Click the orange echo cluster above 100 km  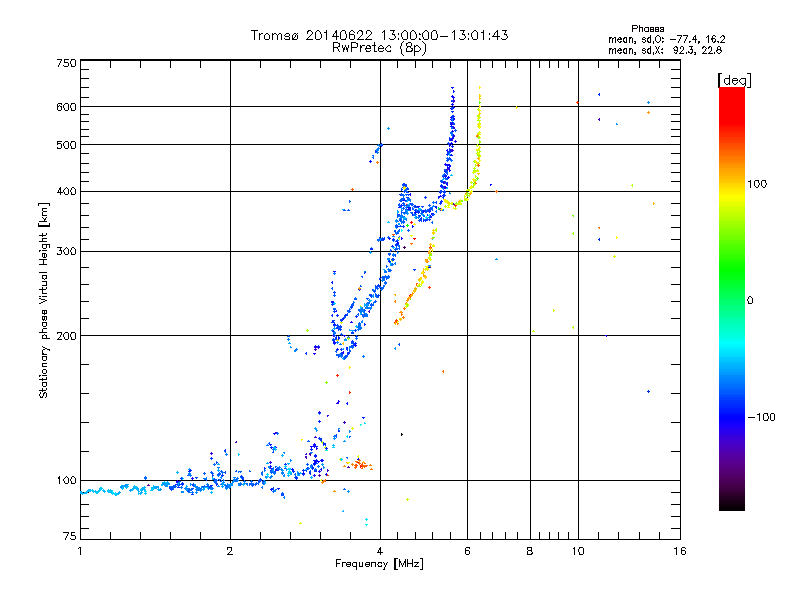pos(359,464)
